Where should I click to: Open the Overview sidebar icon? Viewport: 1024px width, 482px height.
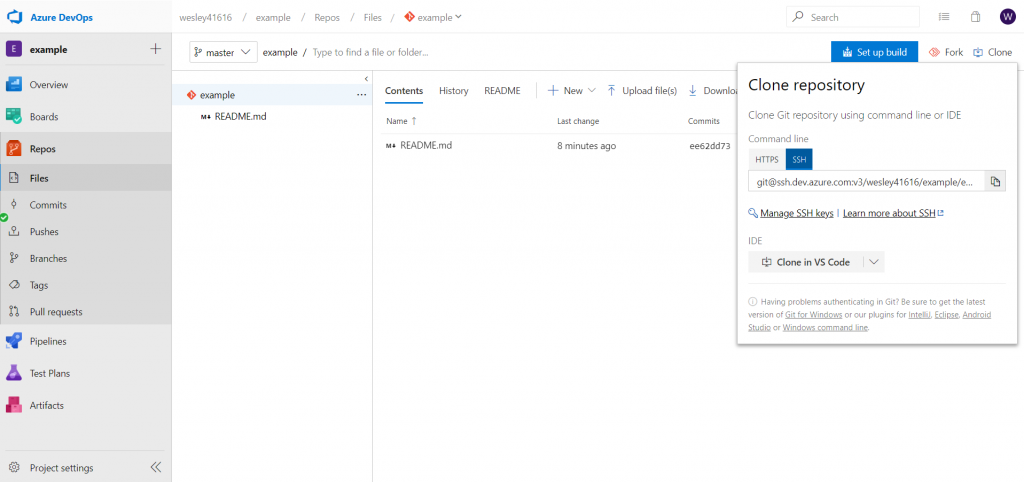click(x=14, y=84)
